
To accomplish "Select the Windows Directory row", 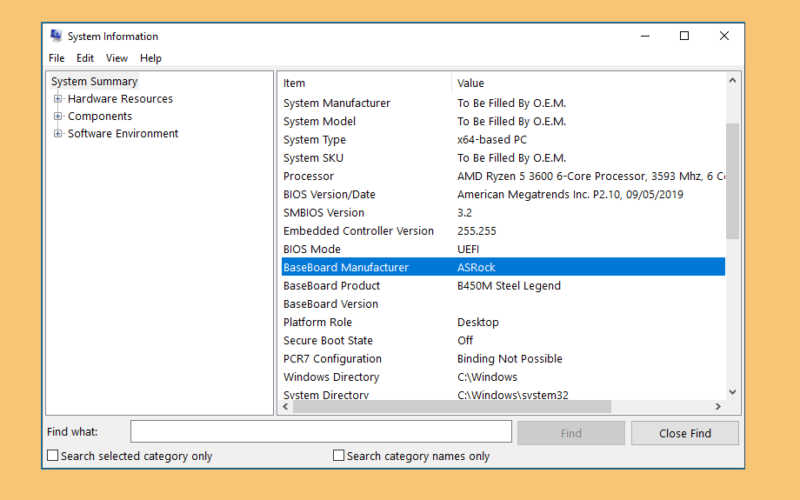I will [x=503, y=377].
